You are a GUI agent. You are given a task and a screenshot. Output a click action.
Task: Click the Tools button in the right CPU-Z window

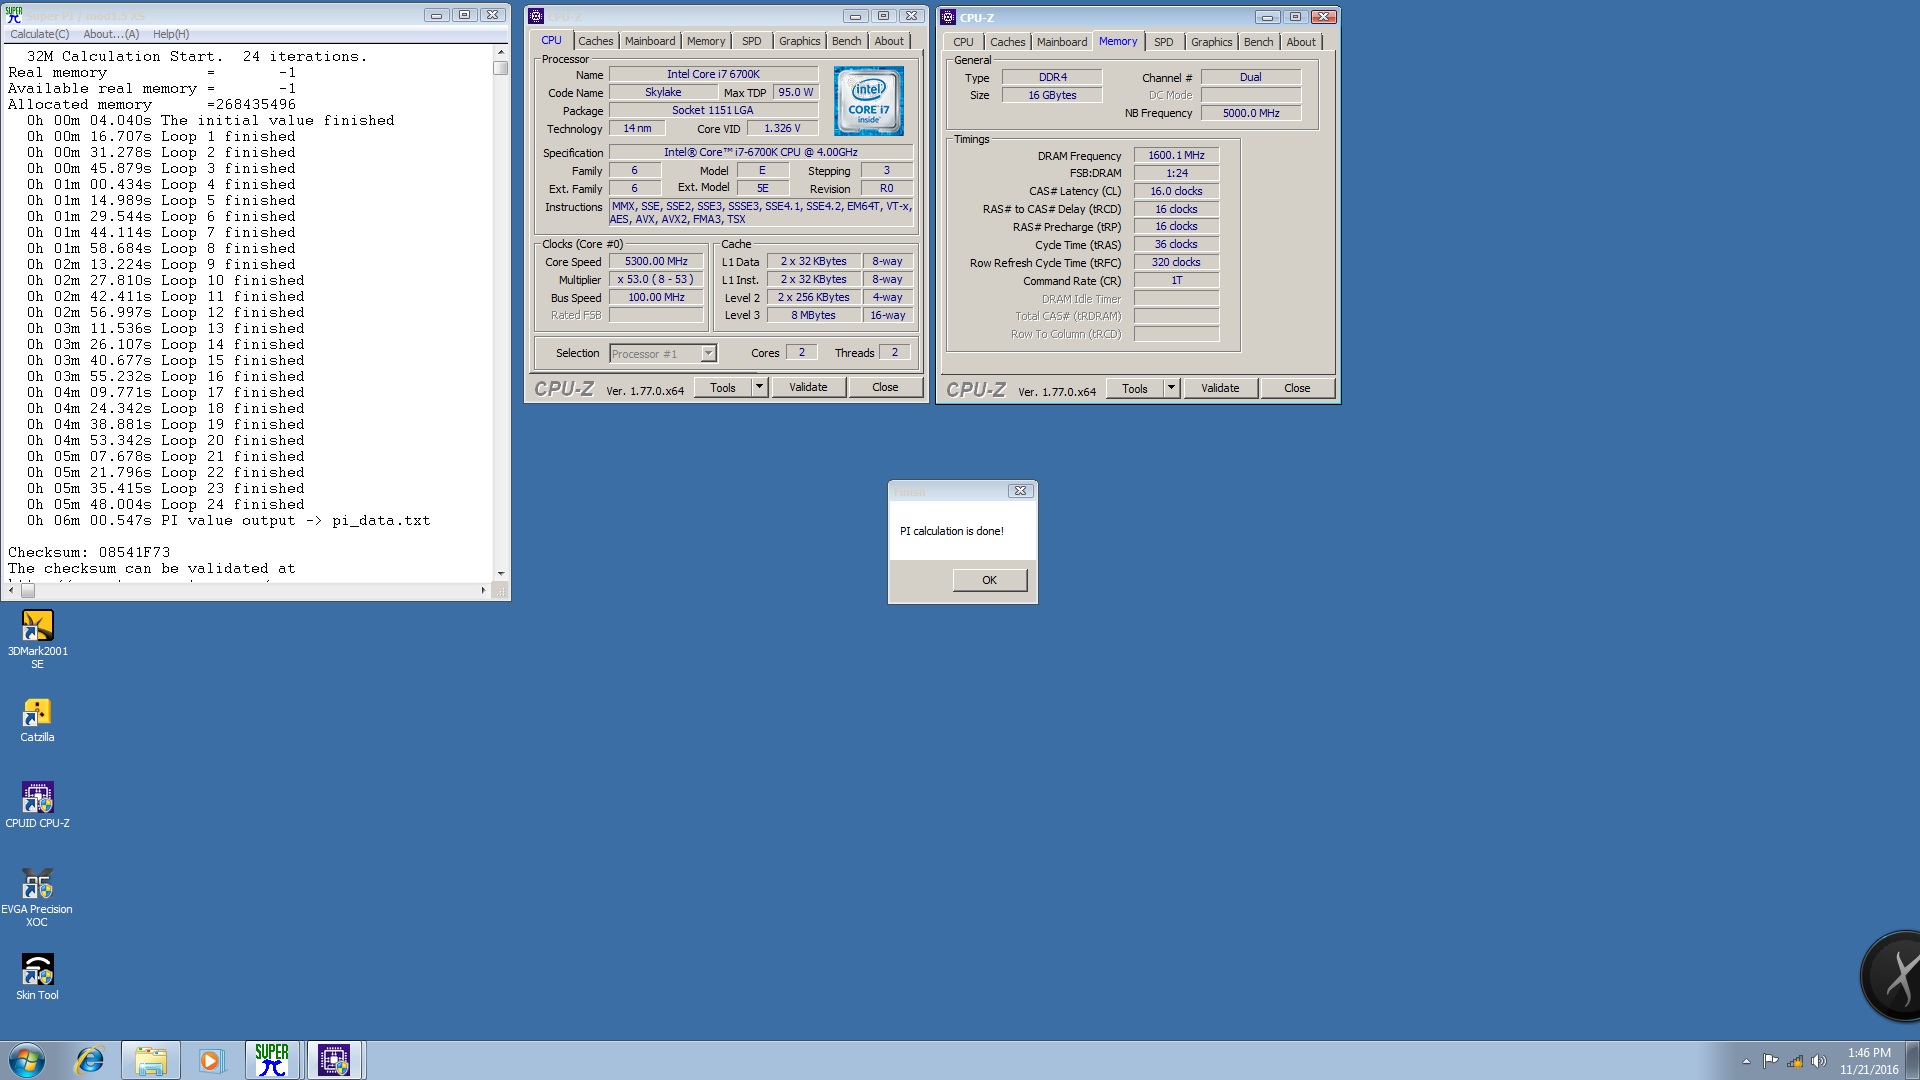click(1135, 388)
